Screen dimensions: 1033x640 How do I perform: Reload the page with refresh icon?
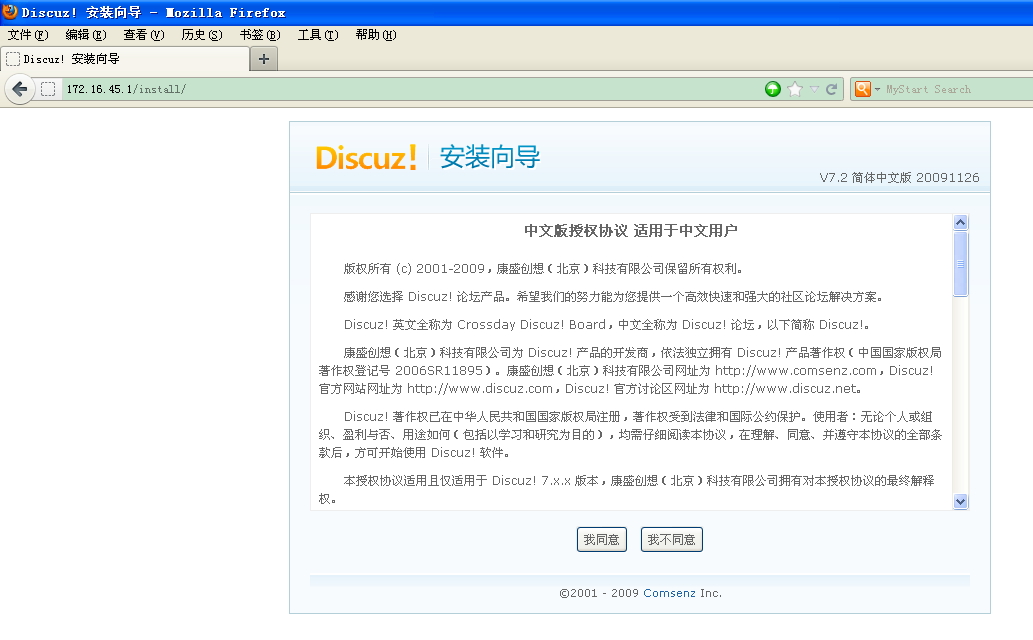point(831,89)
